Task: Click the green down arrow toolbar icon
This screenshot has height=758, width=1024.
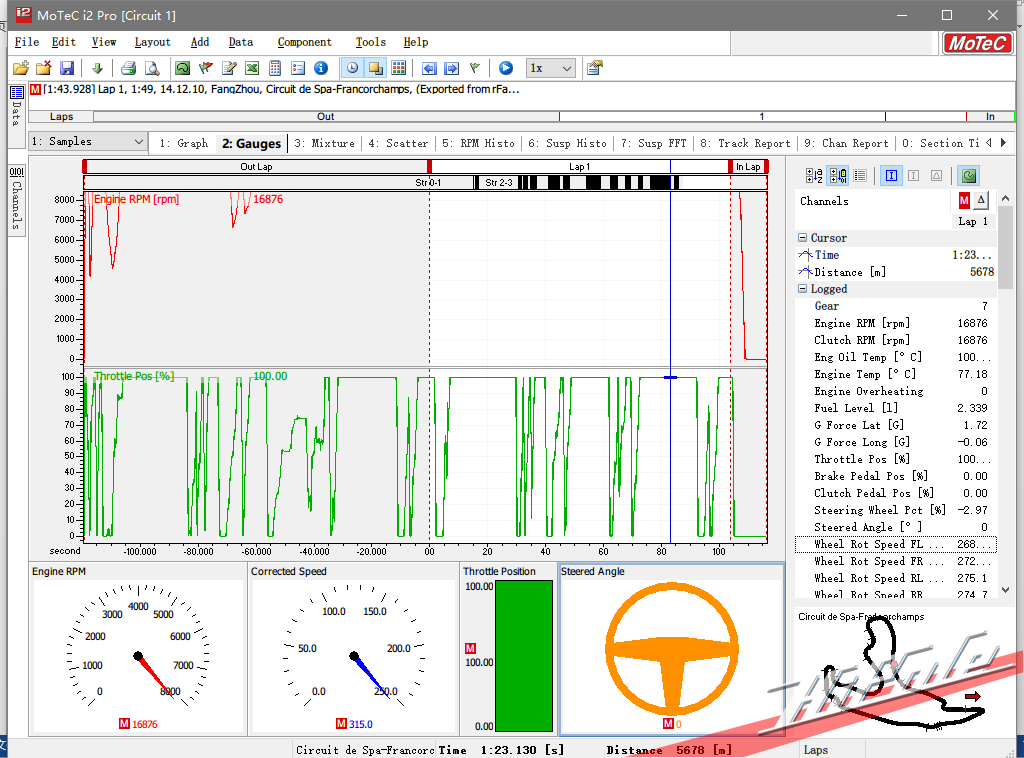Action: tap(97, 68)
